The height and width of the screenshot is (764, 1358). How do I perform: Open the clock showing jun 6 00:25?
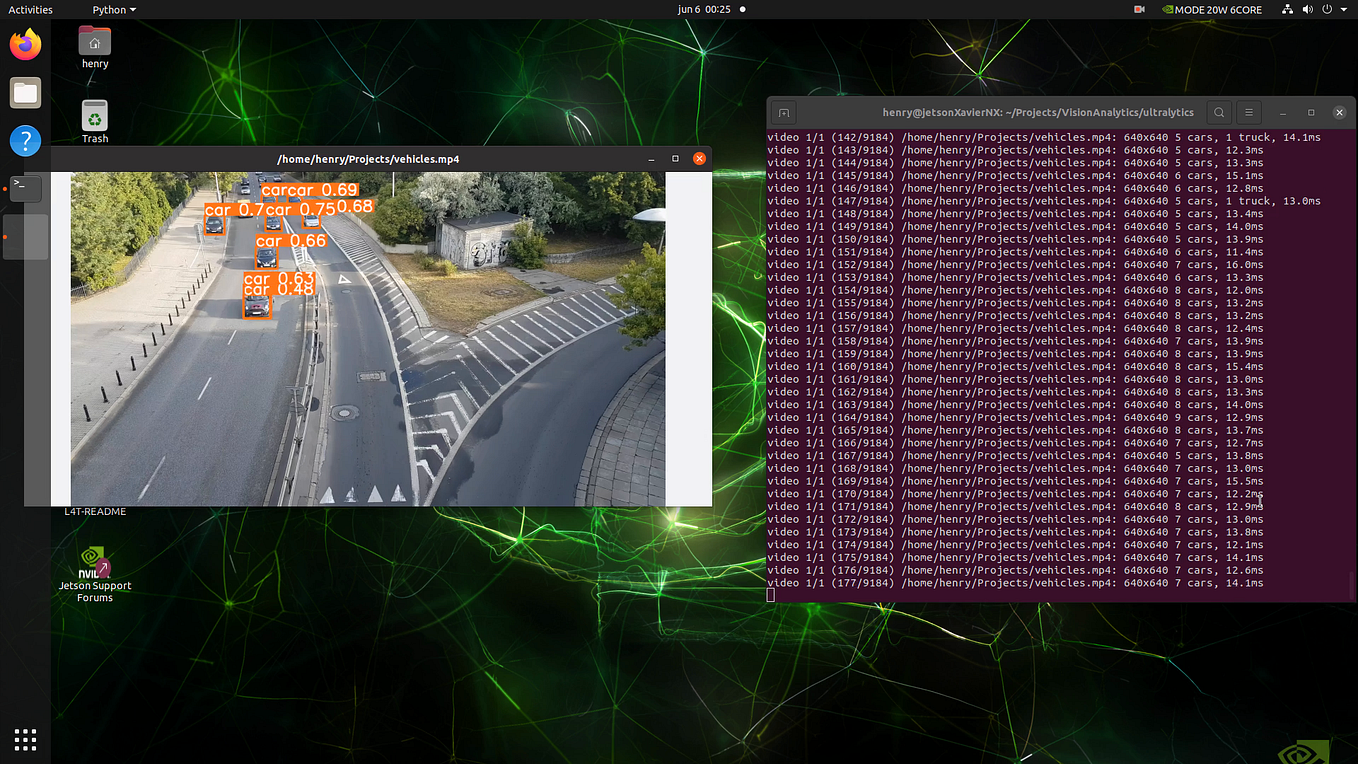point(704,9)
